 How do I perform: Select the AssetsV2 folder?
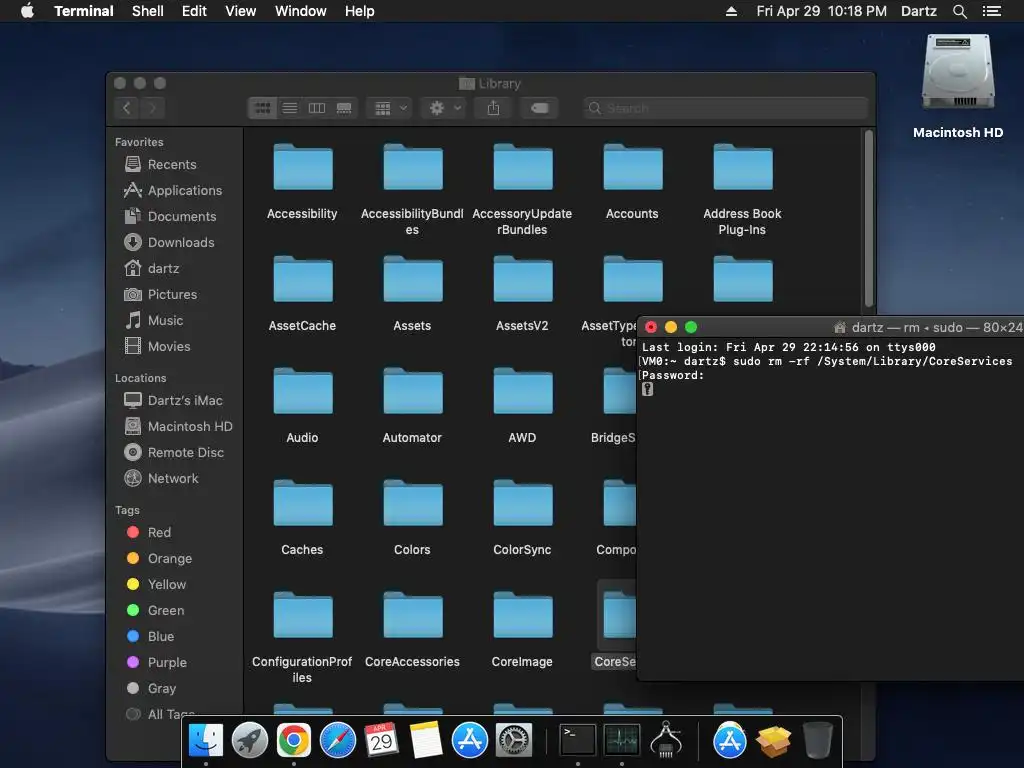[522, 280]
